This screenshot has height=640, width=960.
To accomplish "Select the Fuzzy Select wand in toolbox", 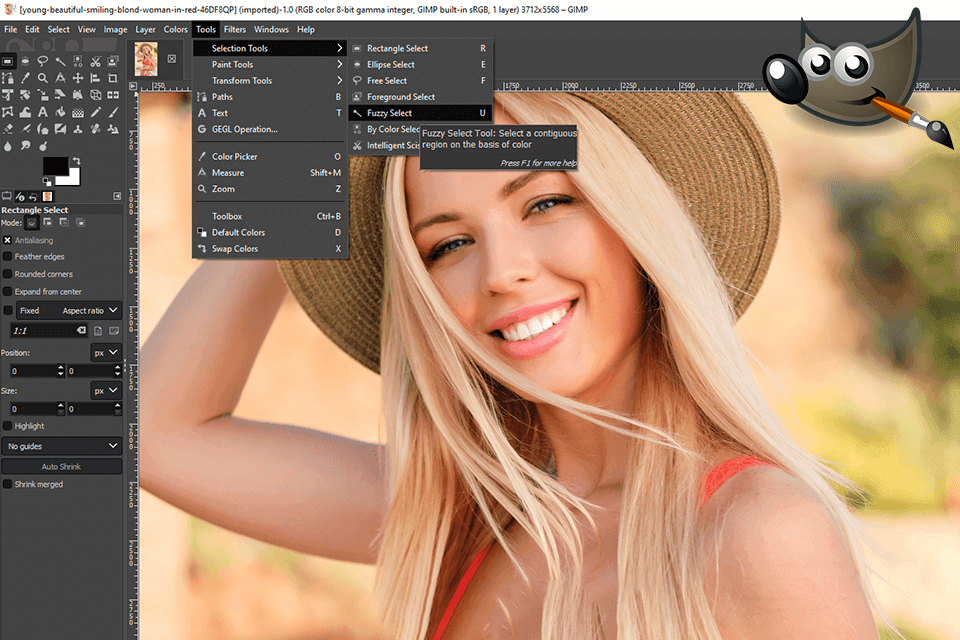I will 61,61.
